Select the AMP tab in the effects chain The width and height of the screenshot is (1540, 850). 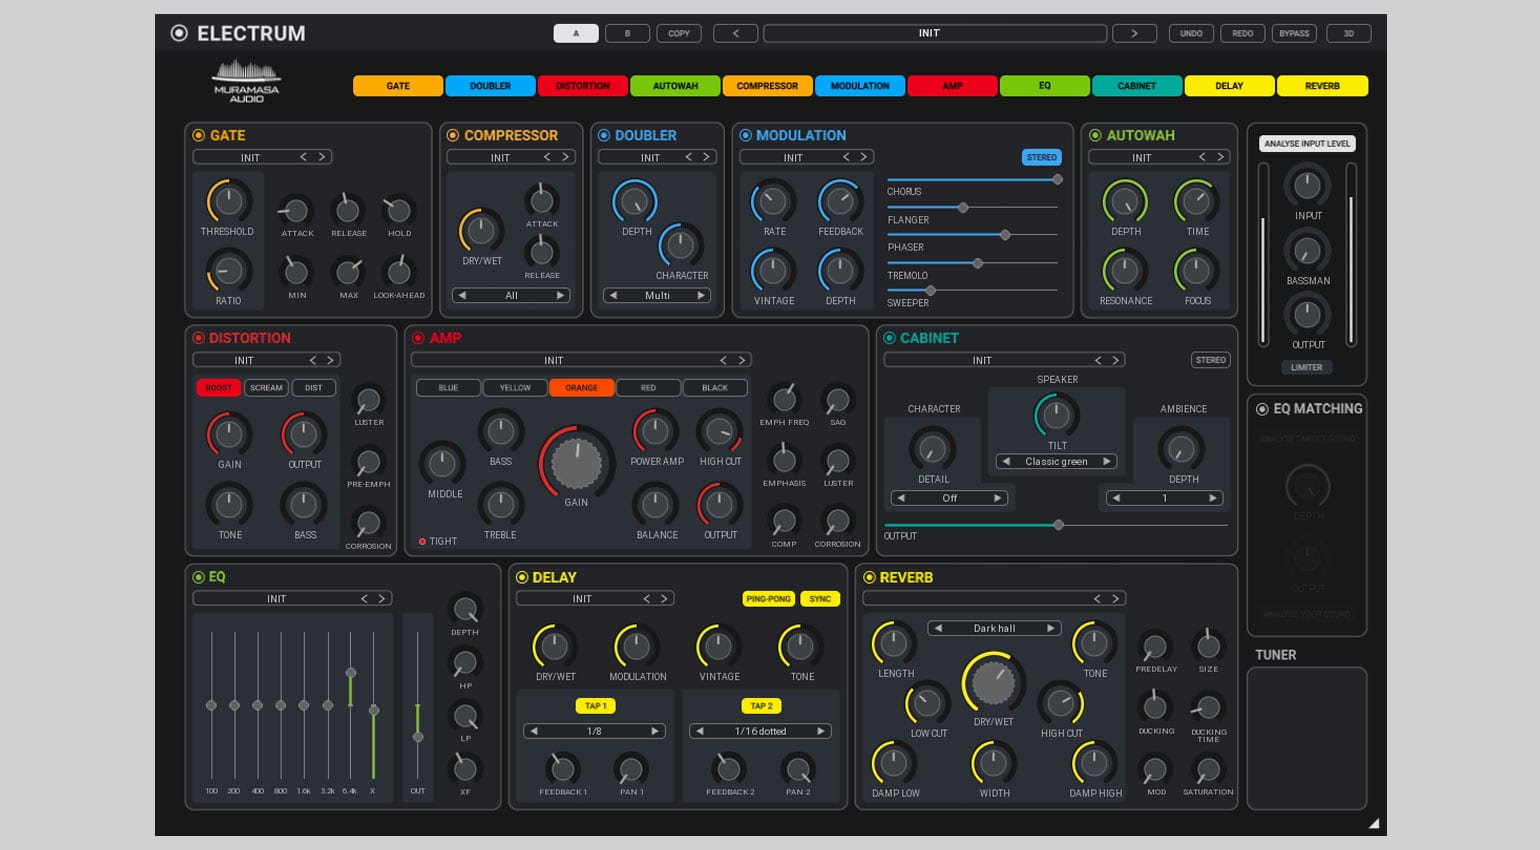coord(952,86)
